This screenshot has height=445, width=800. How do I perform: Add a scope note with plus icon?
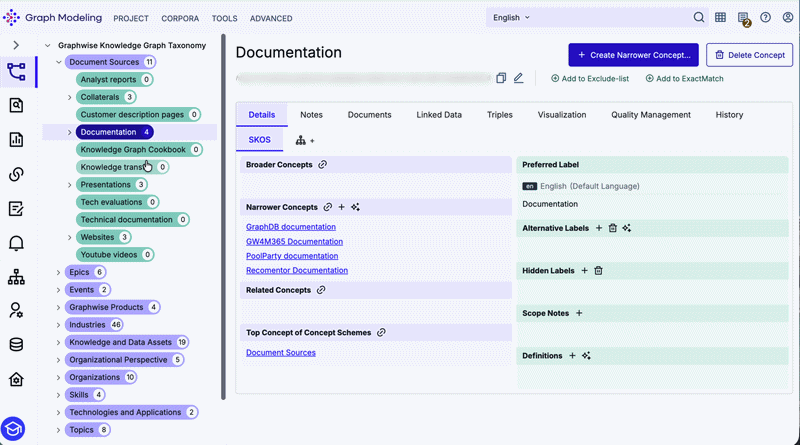[x=579, y=313]
